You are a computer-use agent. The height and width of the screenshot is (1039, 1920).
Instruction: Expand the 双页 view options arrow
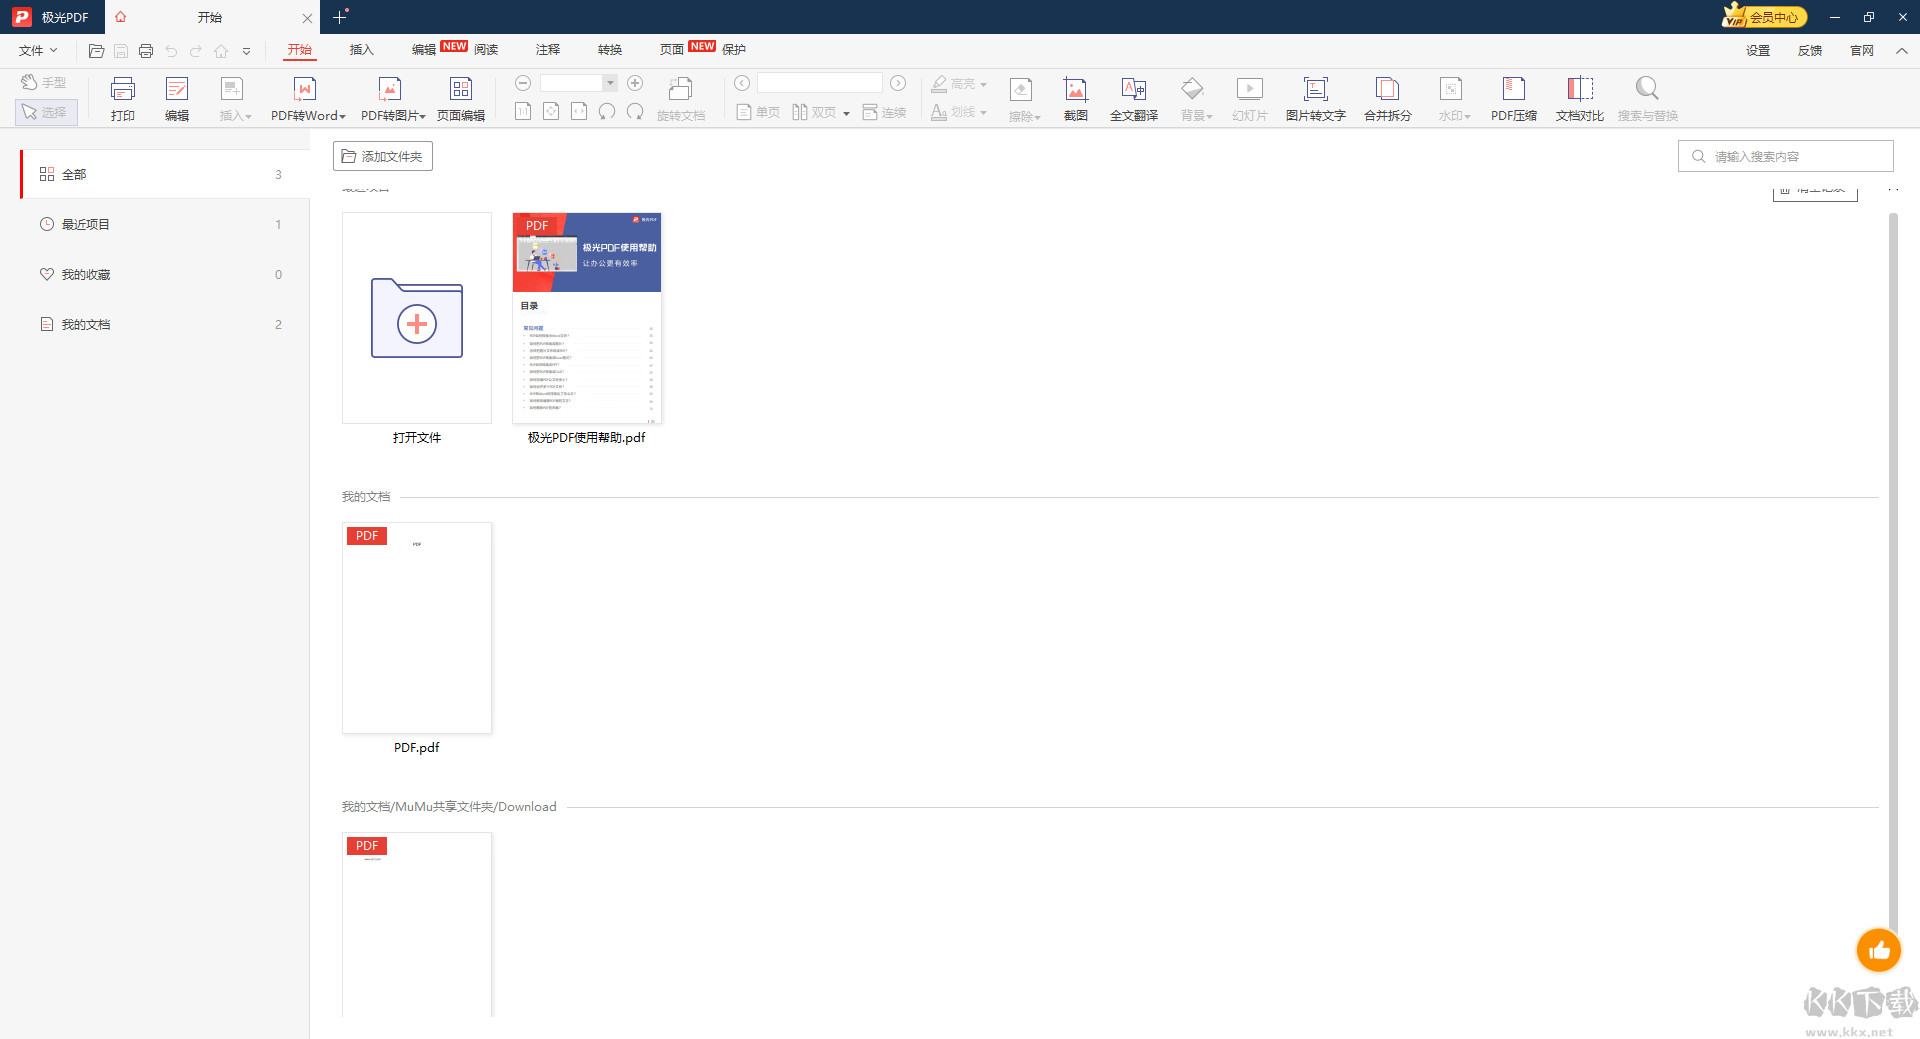(x=846, y=113)
